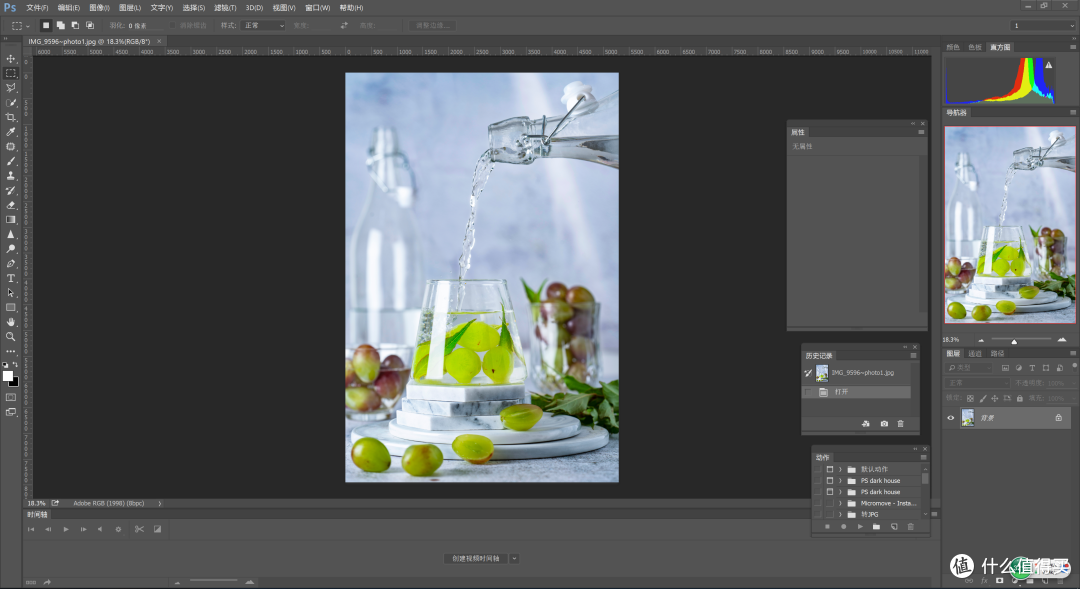Toggle the checkbox beside Micromove action set

[x=818, y=503]
